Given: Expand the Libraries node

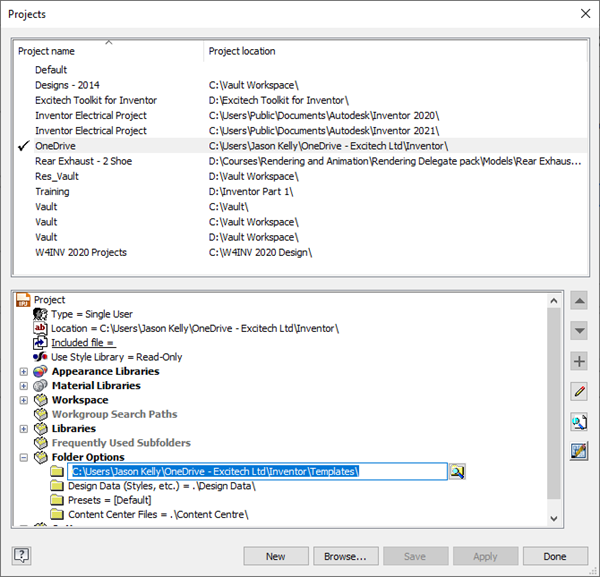Looking at the screenshot, I should [24, 429].
